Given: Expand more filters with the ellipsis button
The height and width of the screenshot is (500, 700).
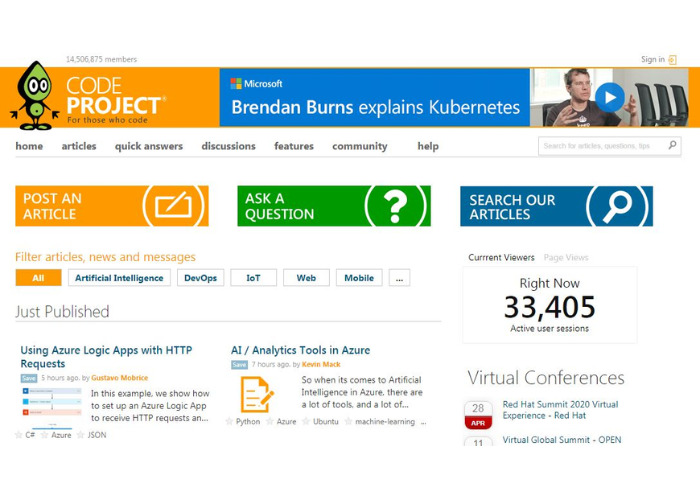Looking at the screenshot, I should click(x=399, y=278).
